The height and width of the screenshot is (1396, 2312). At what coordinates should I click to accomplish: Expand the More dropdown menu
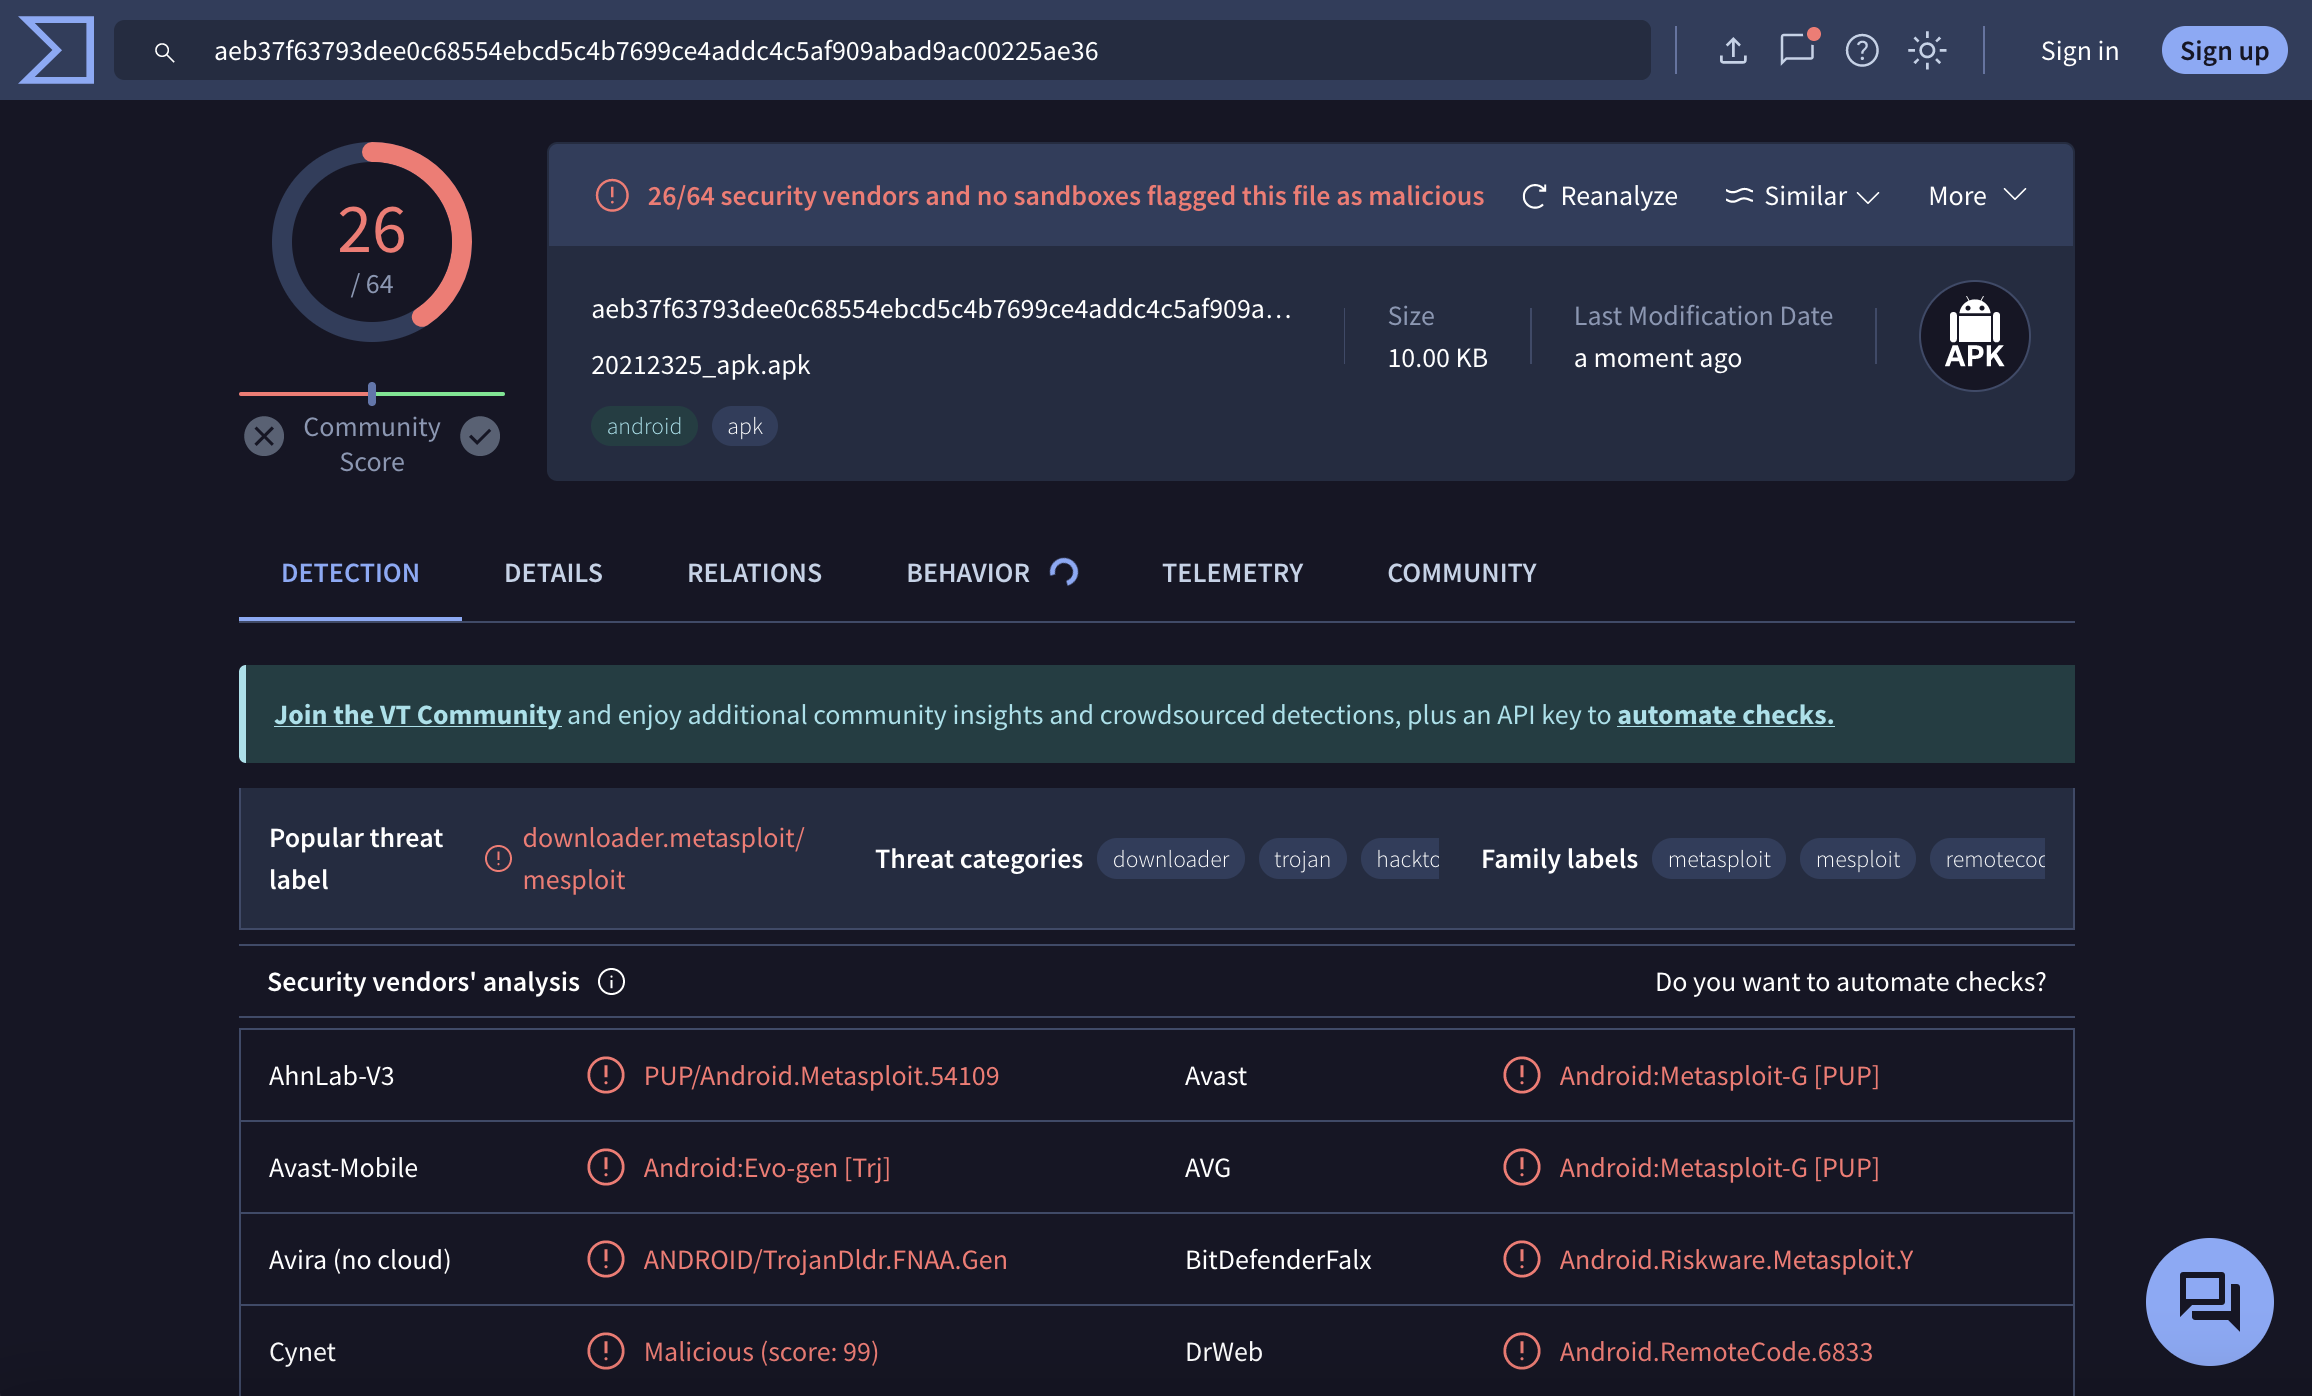point(1976,196)
